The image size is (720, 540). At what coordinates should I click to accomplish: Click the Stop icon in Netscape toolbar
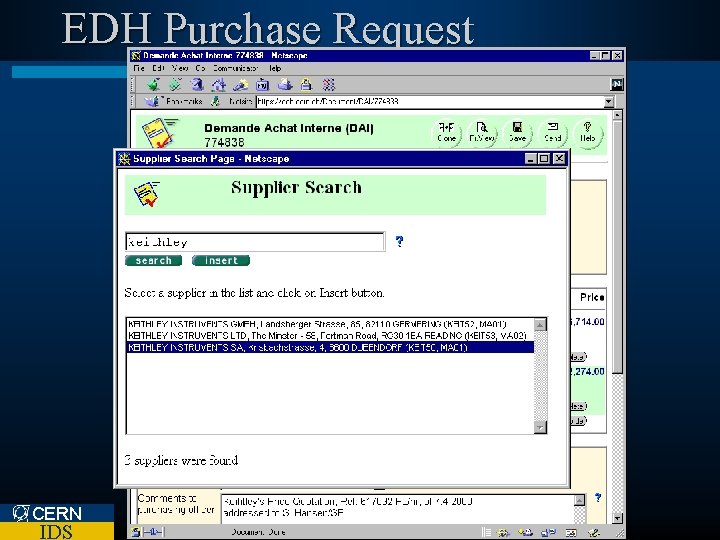[328, 84]
